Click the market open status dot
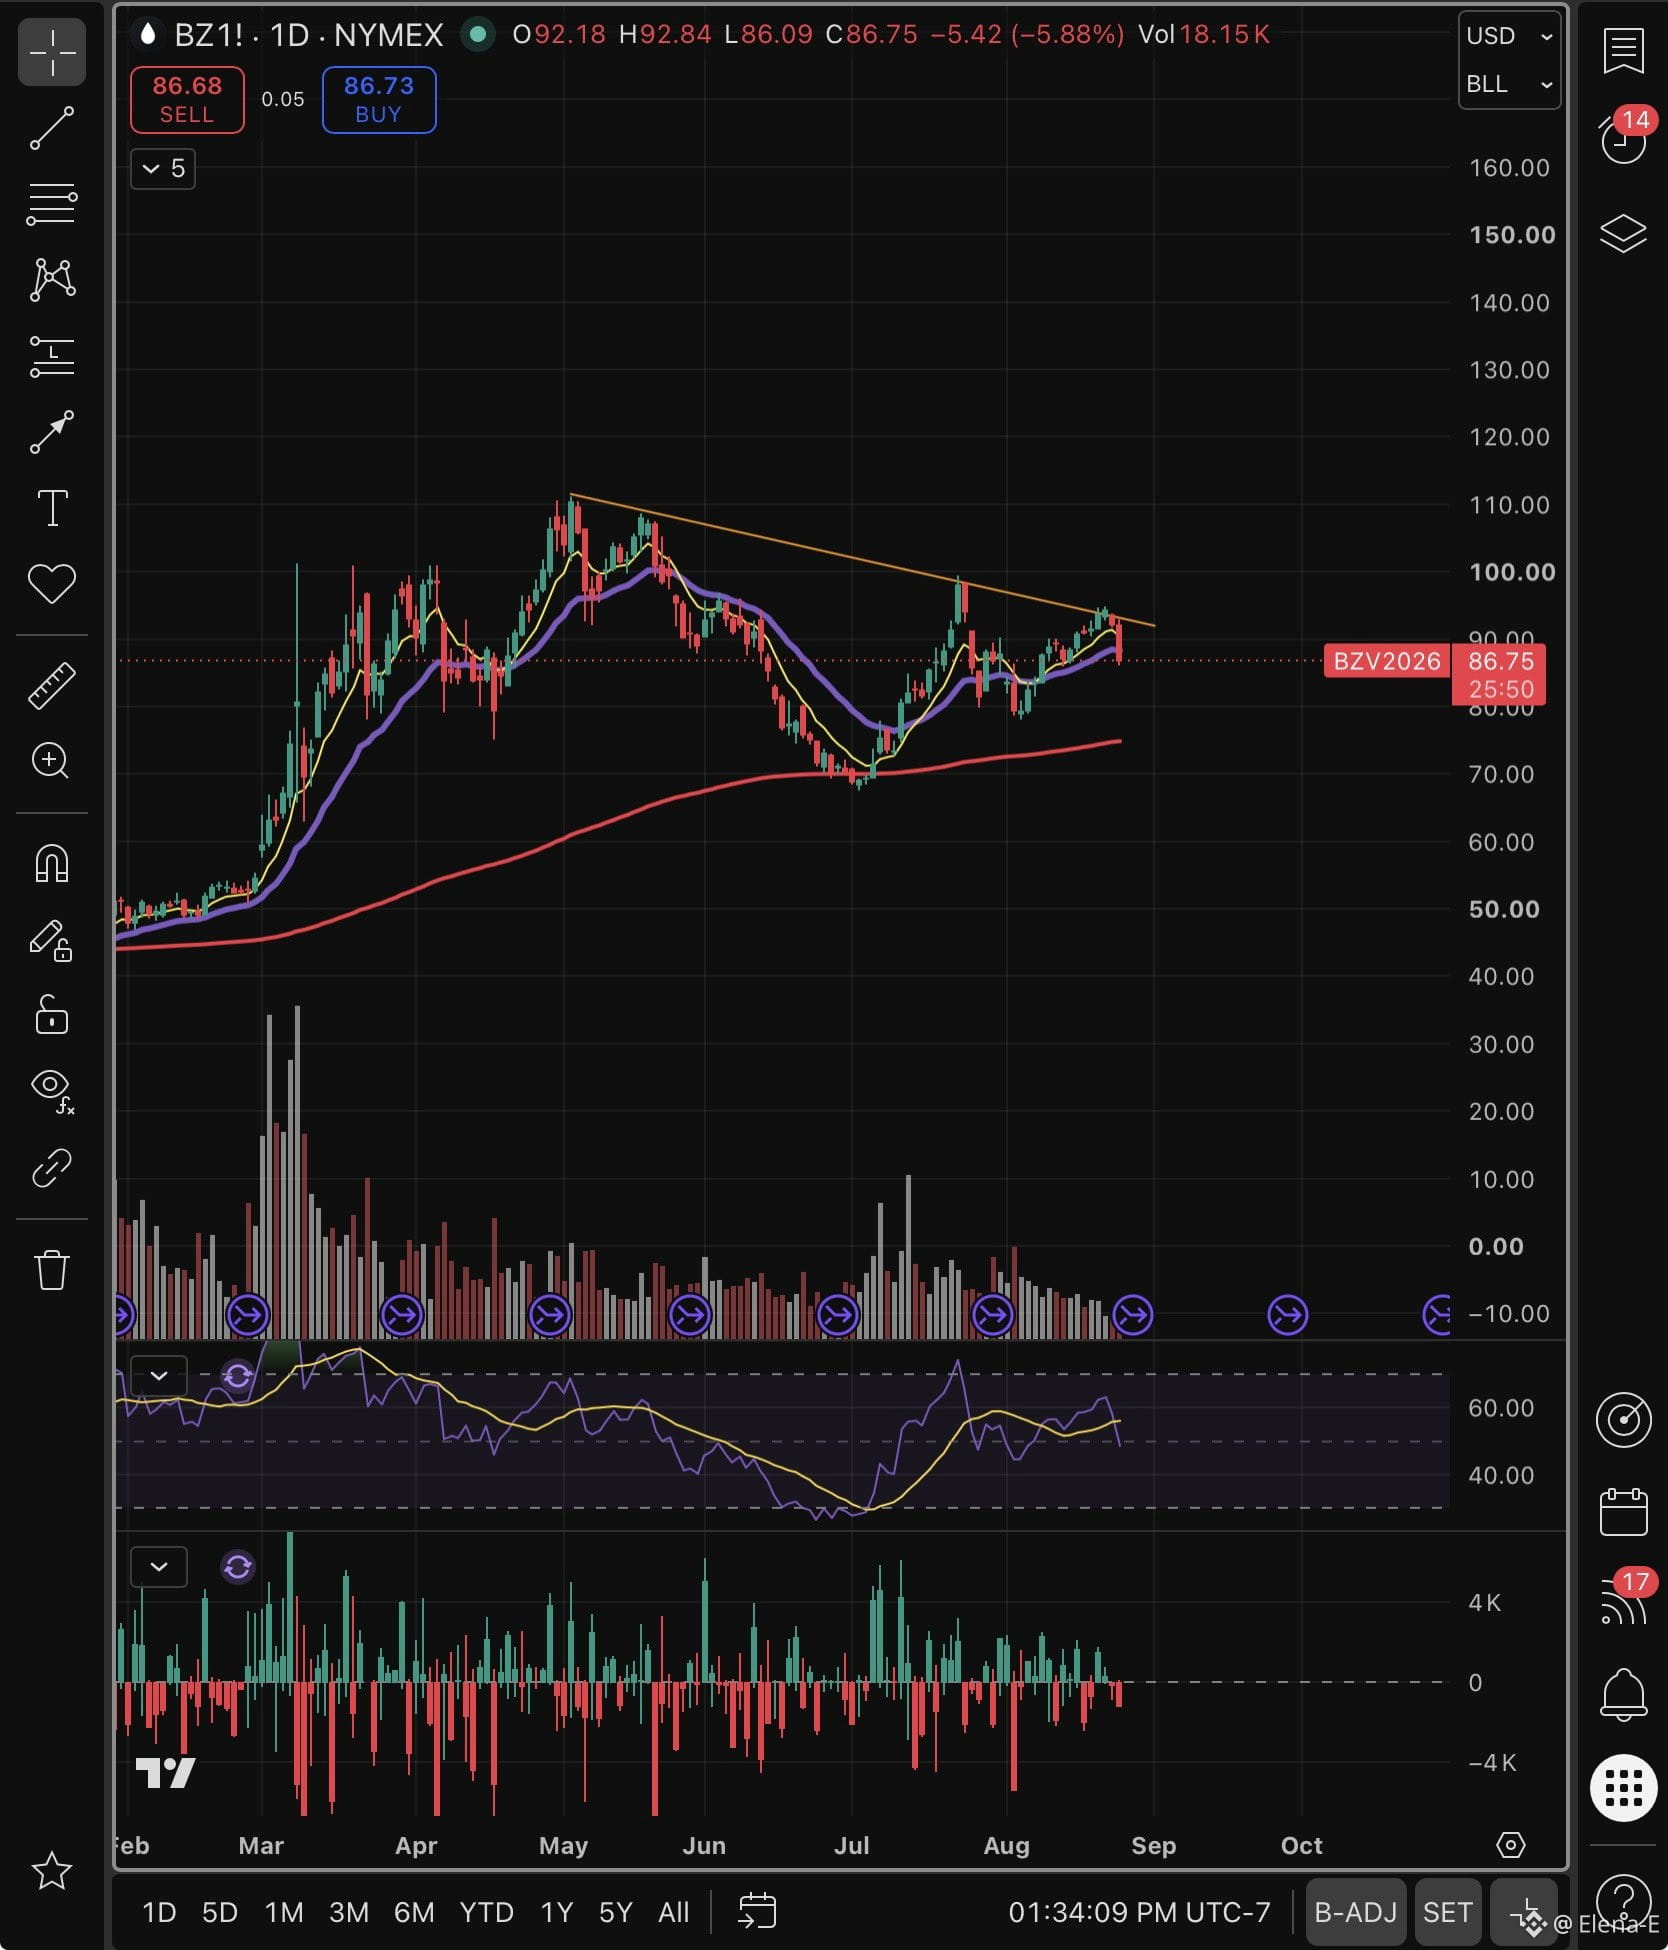 (478, 35)
